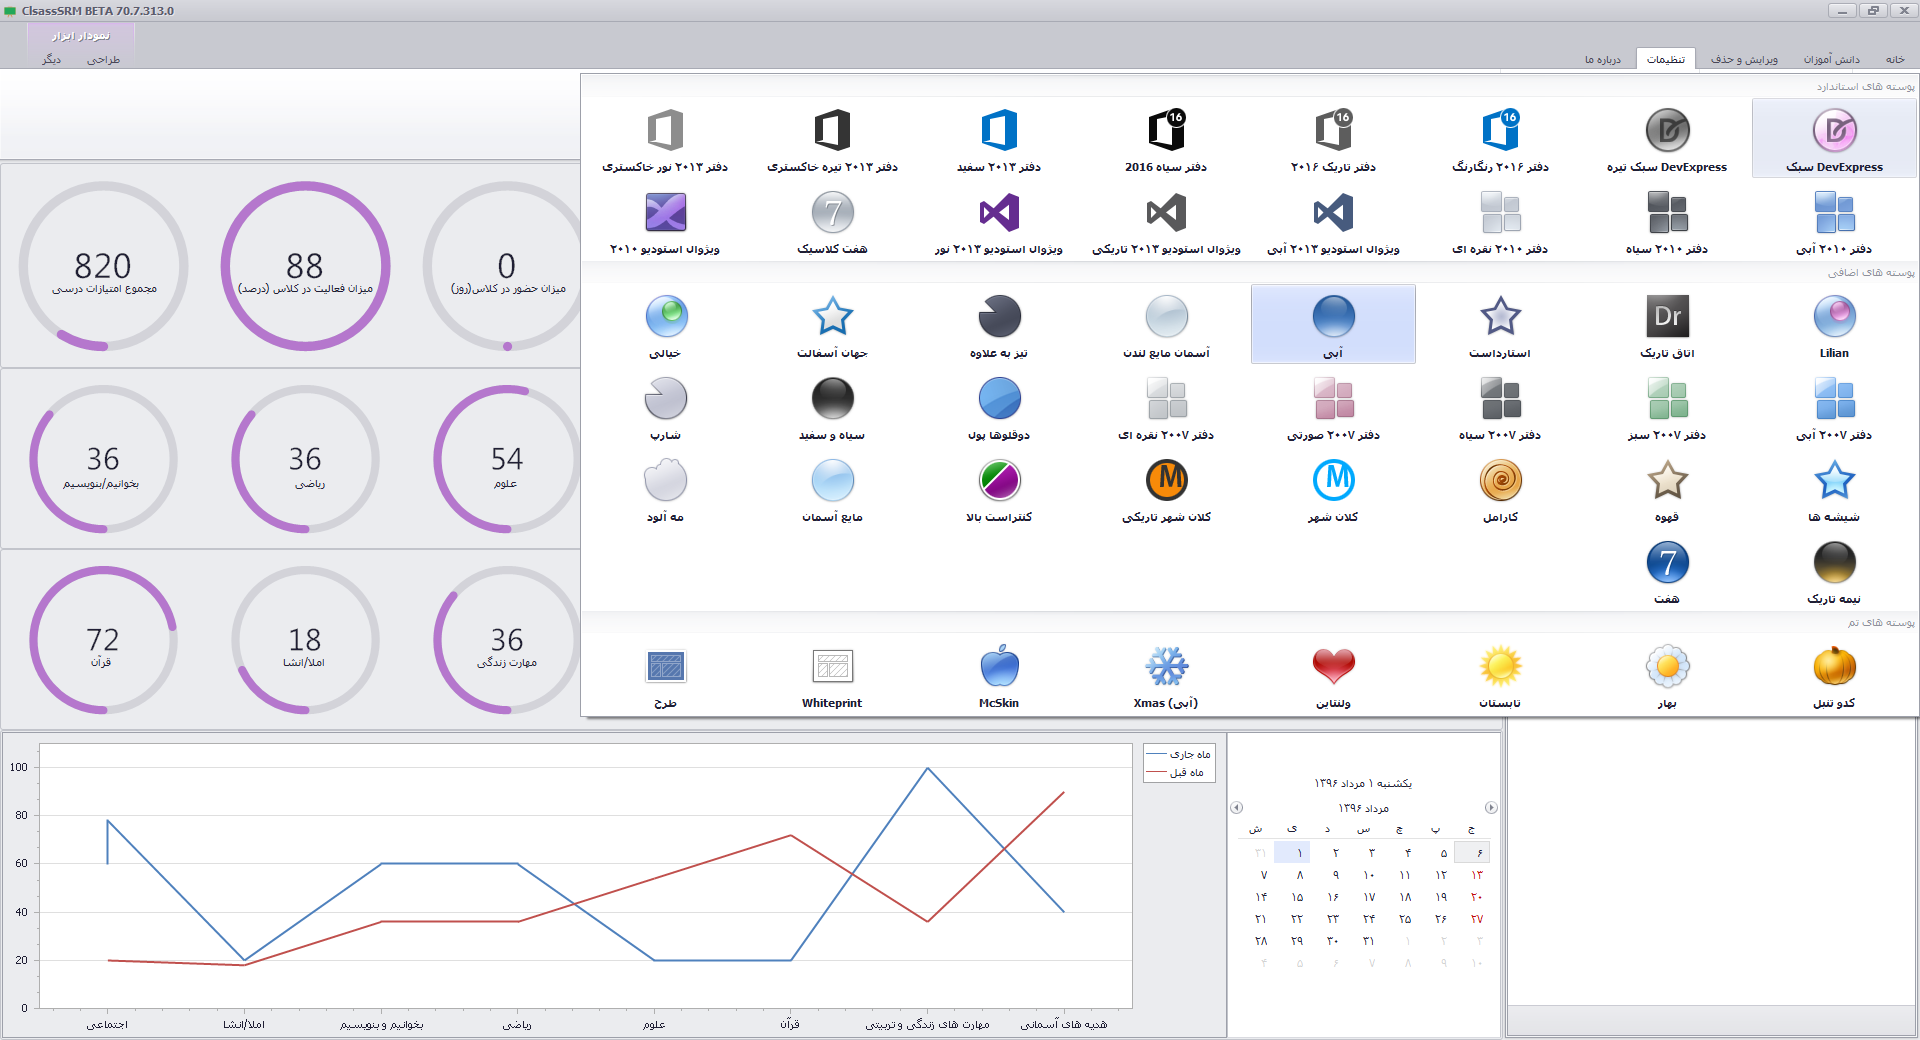1920x1040 pixels.
Task: Open the درباره ما tab
Action: pos(1603,59)
